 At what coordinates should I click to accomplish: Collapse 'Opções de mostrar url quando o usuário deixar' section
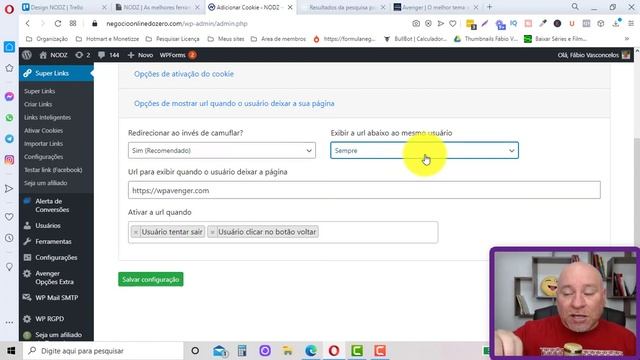click(234, 103)
